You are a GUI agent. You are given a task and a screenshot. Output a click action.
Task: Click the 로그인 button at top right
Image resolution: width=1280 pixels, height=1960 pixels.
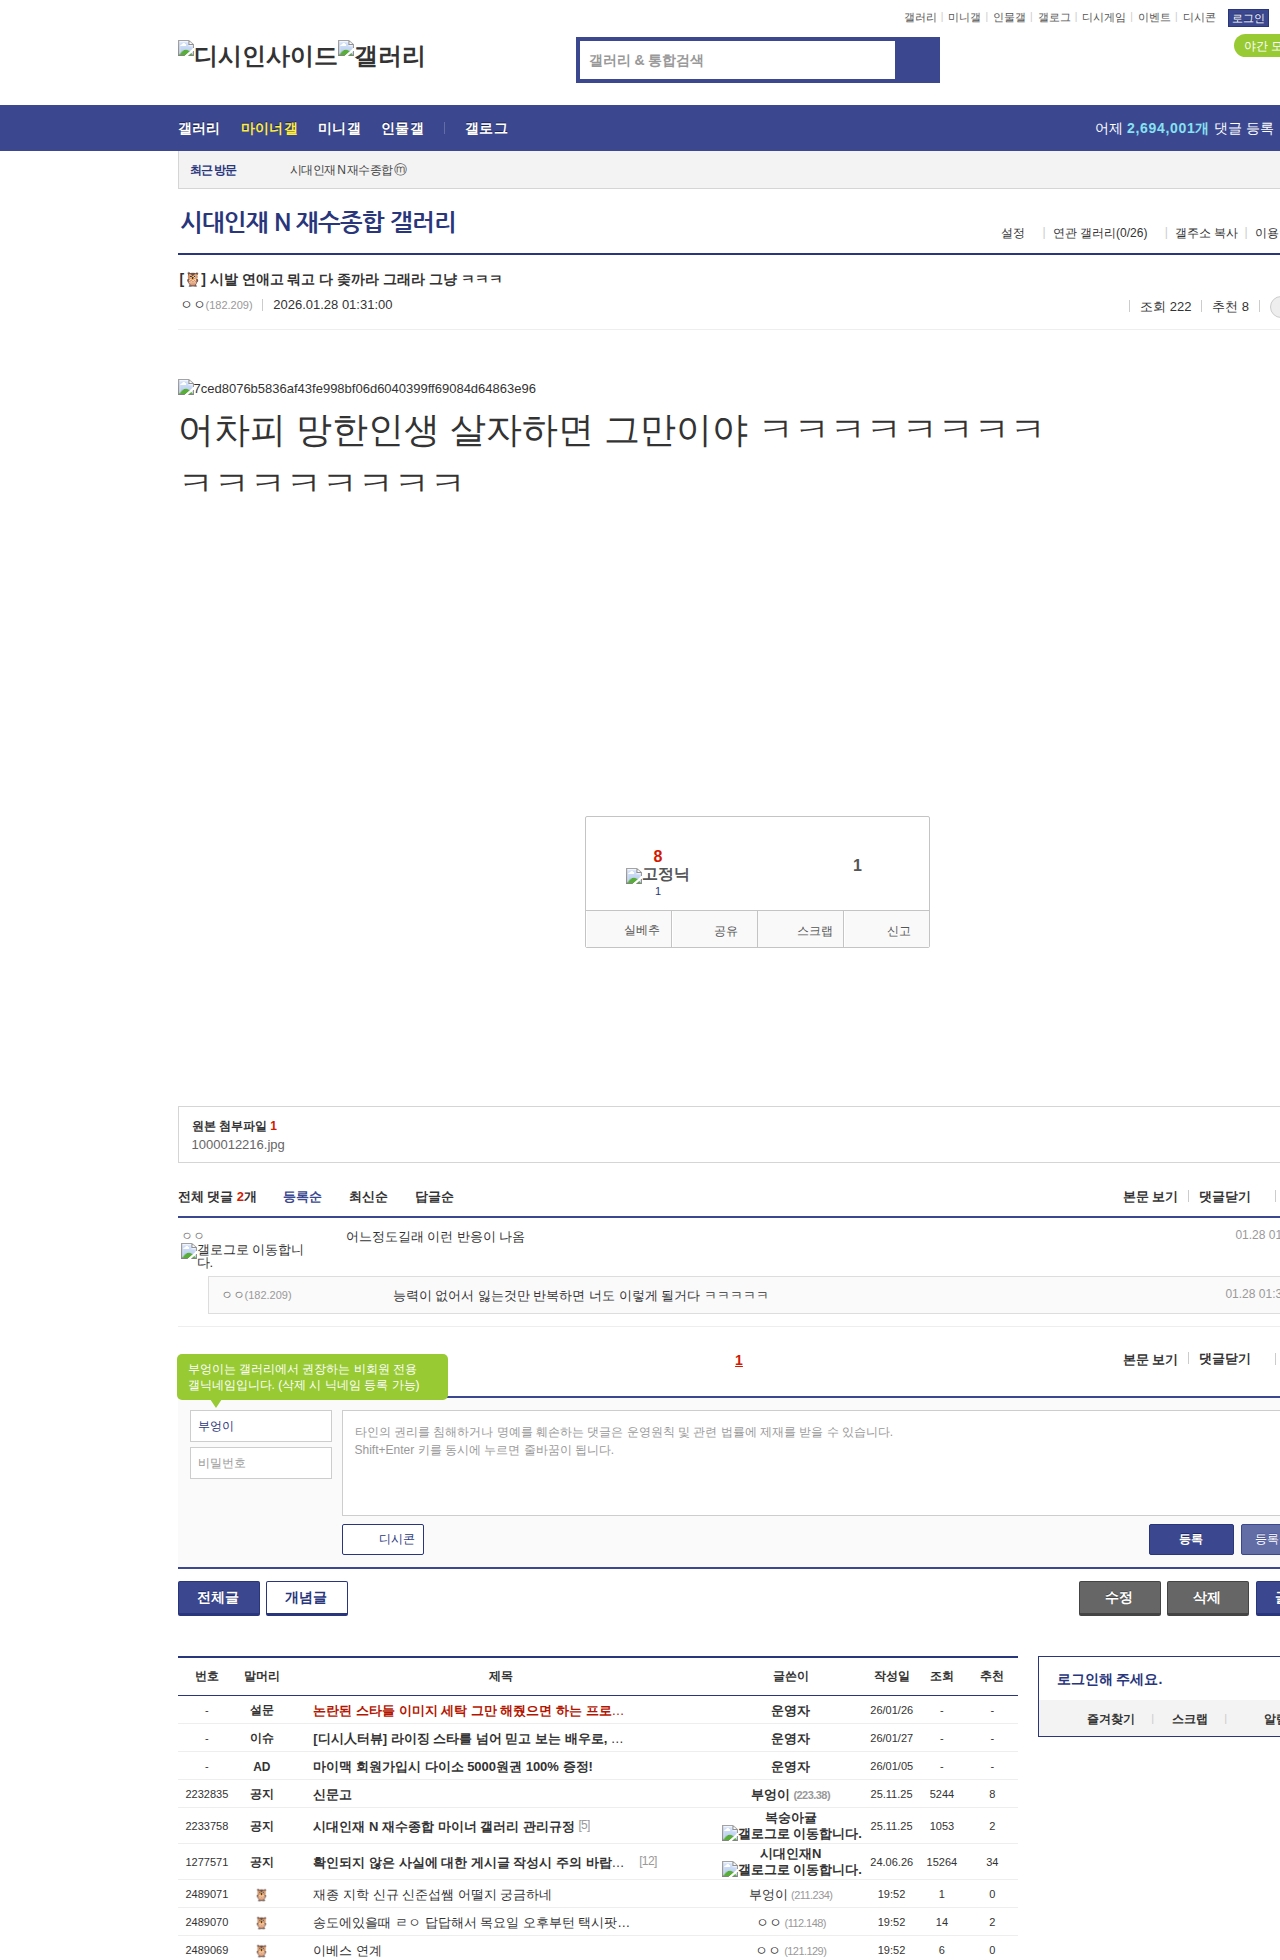coord(1248,18)
